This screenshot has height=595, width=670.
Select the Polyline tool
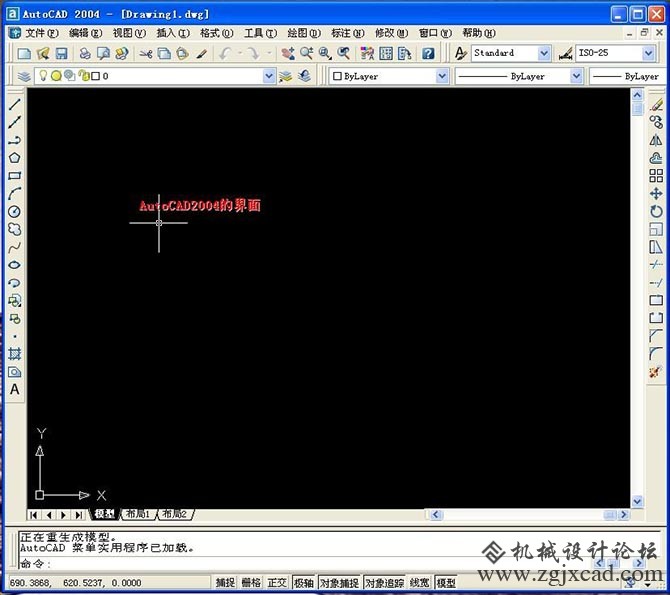pos(15,140)
